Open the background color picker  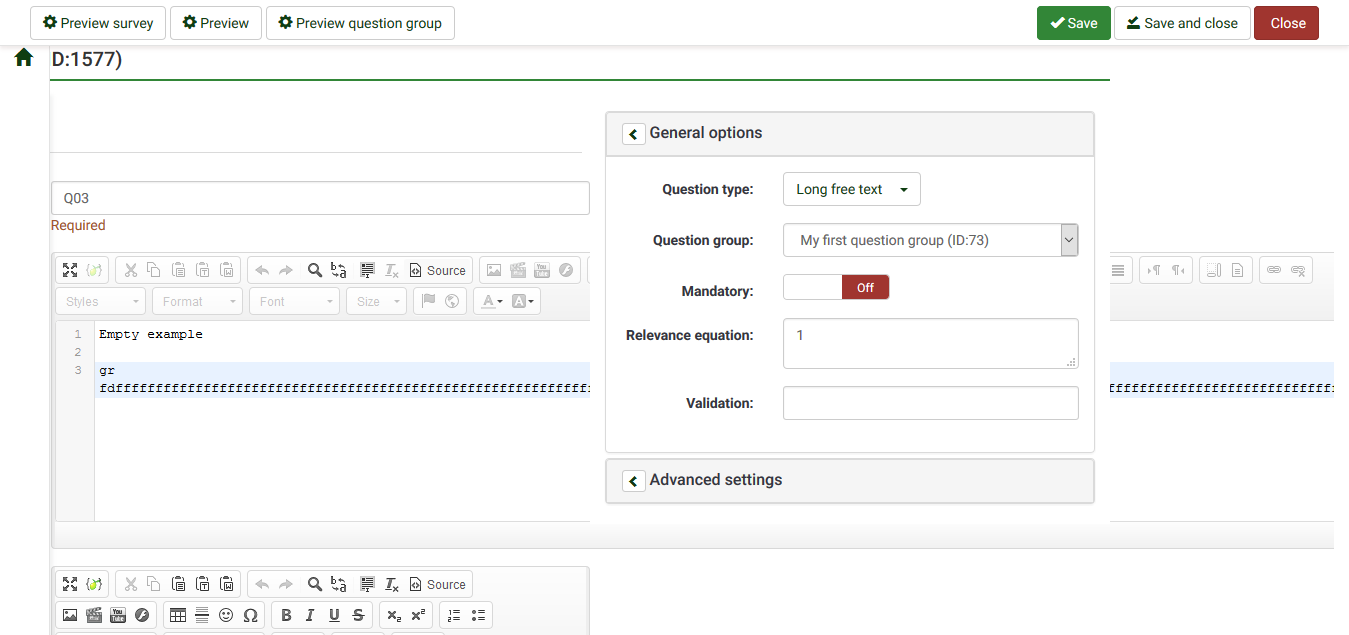(523, 301)
